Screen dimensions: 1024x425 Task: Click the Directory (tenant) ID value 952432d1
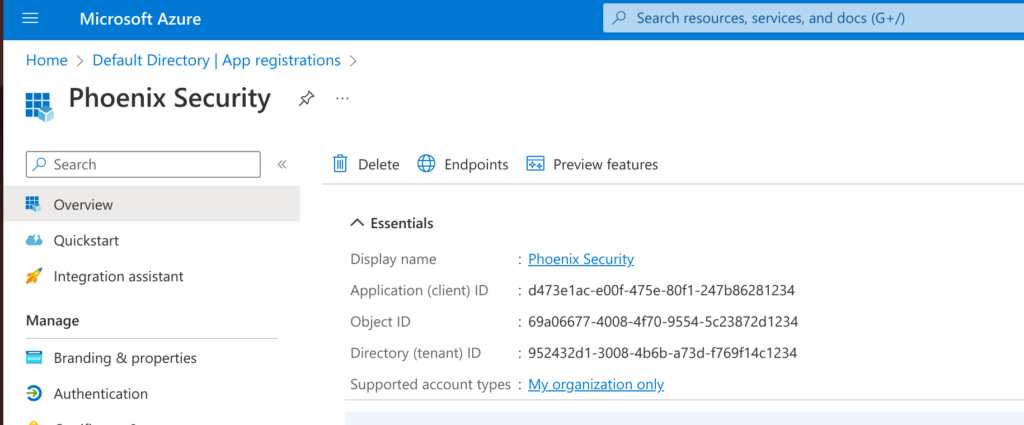pos(662,353)
